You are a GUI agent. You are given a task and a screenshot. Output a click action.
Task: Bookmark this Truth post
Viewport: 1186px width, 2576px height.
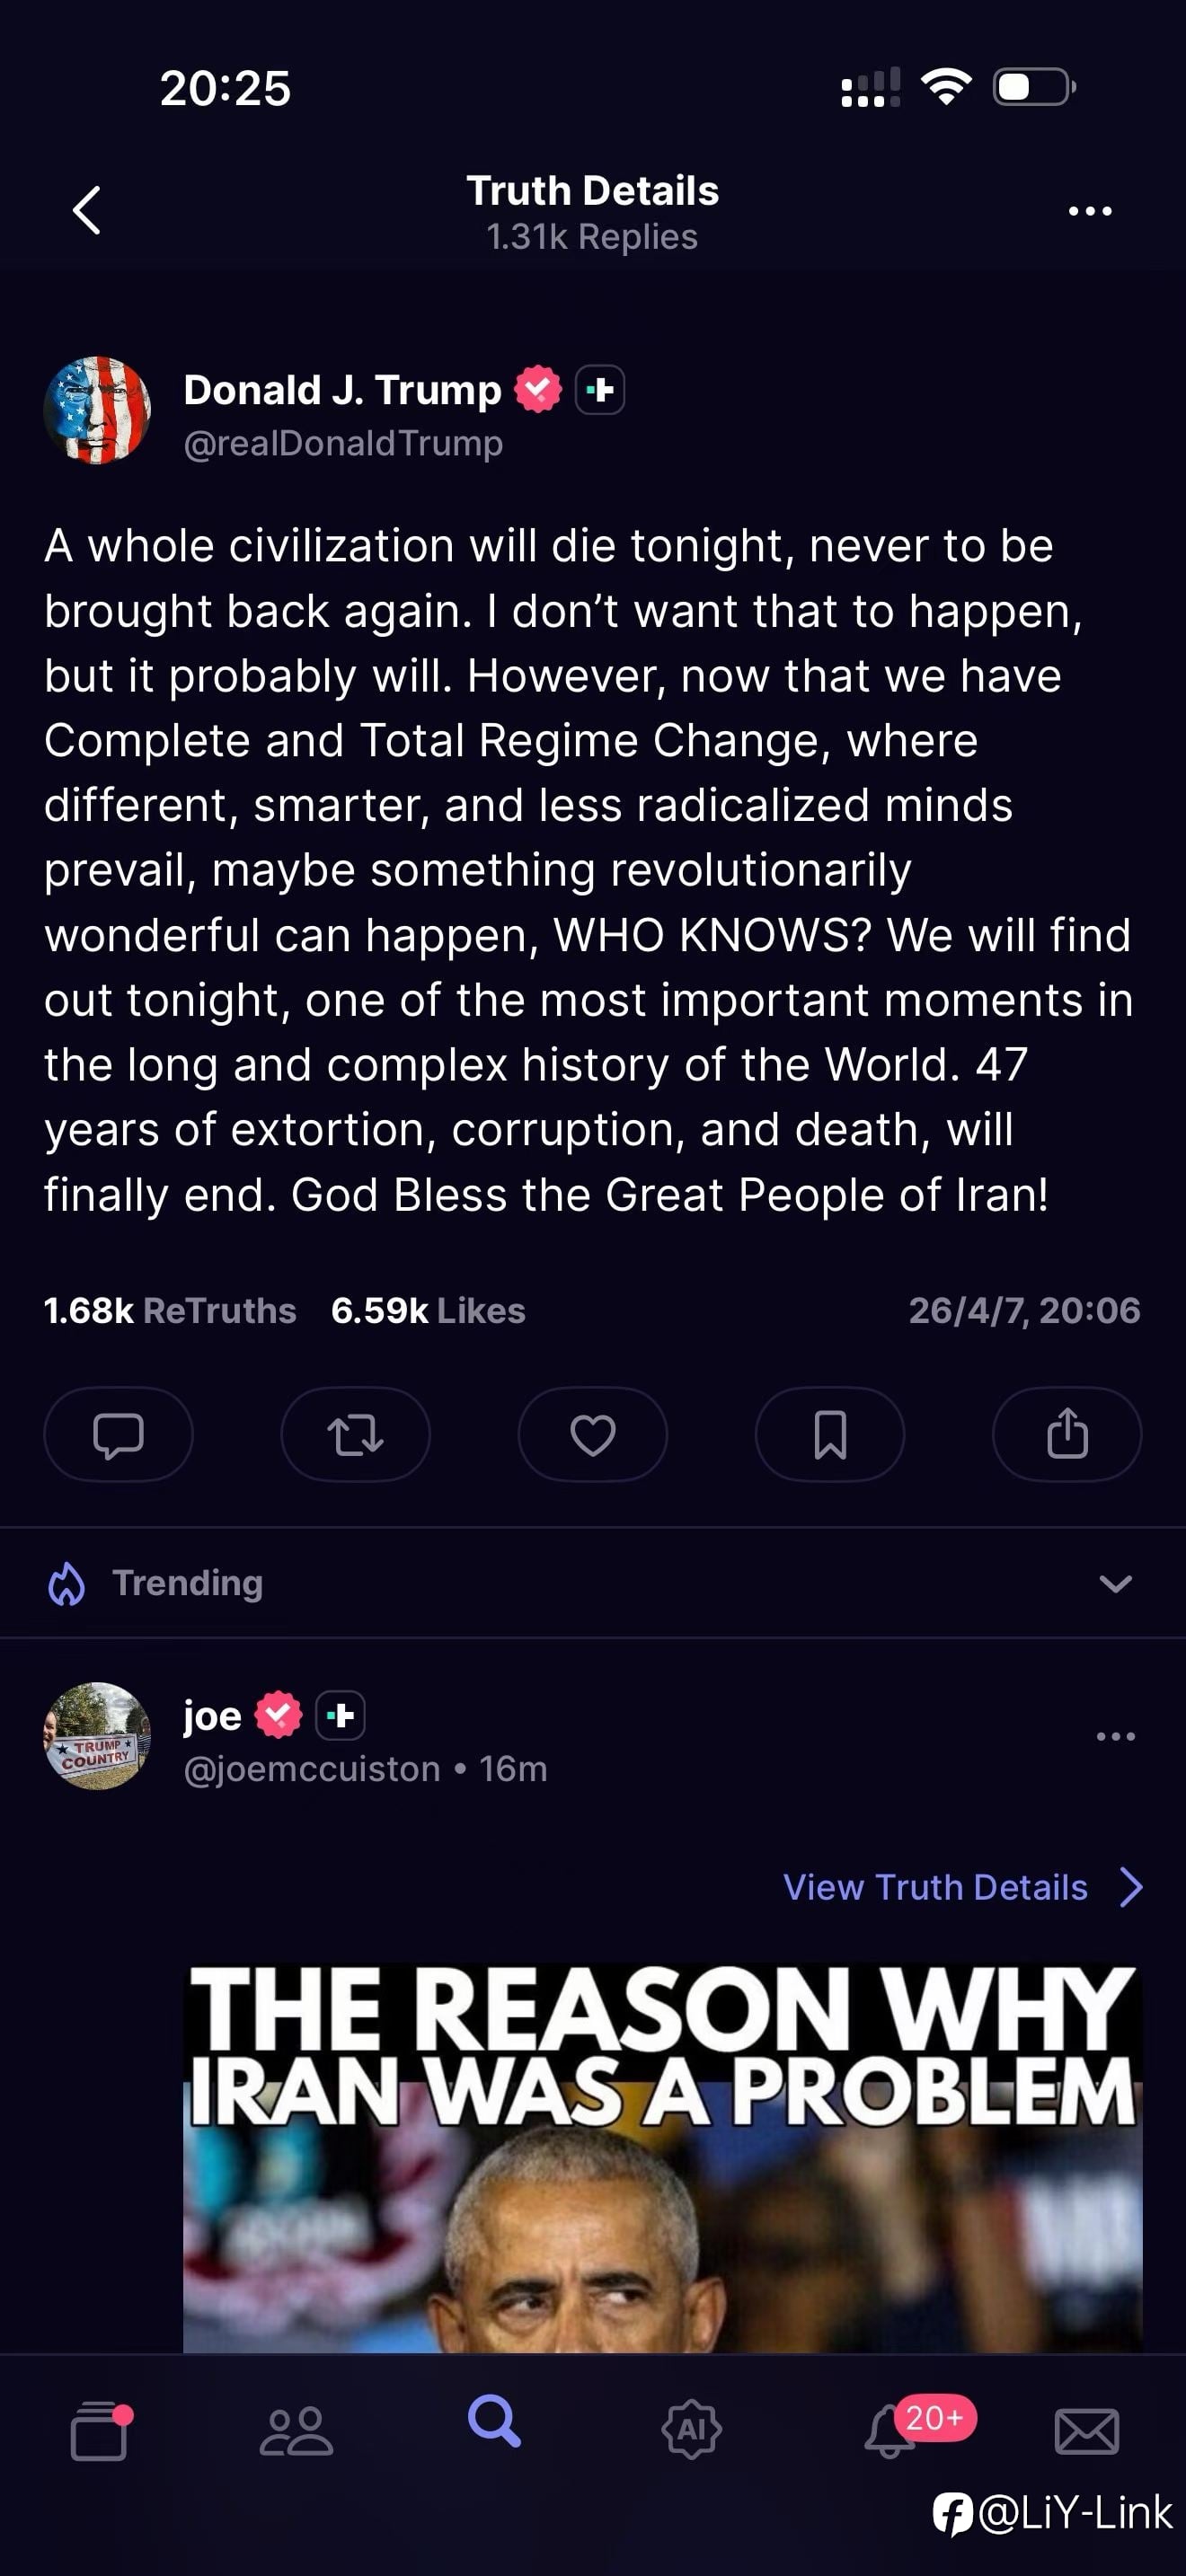(830, 1434)
